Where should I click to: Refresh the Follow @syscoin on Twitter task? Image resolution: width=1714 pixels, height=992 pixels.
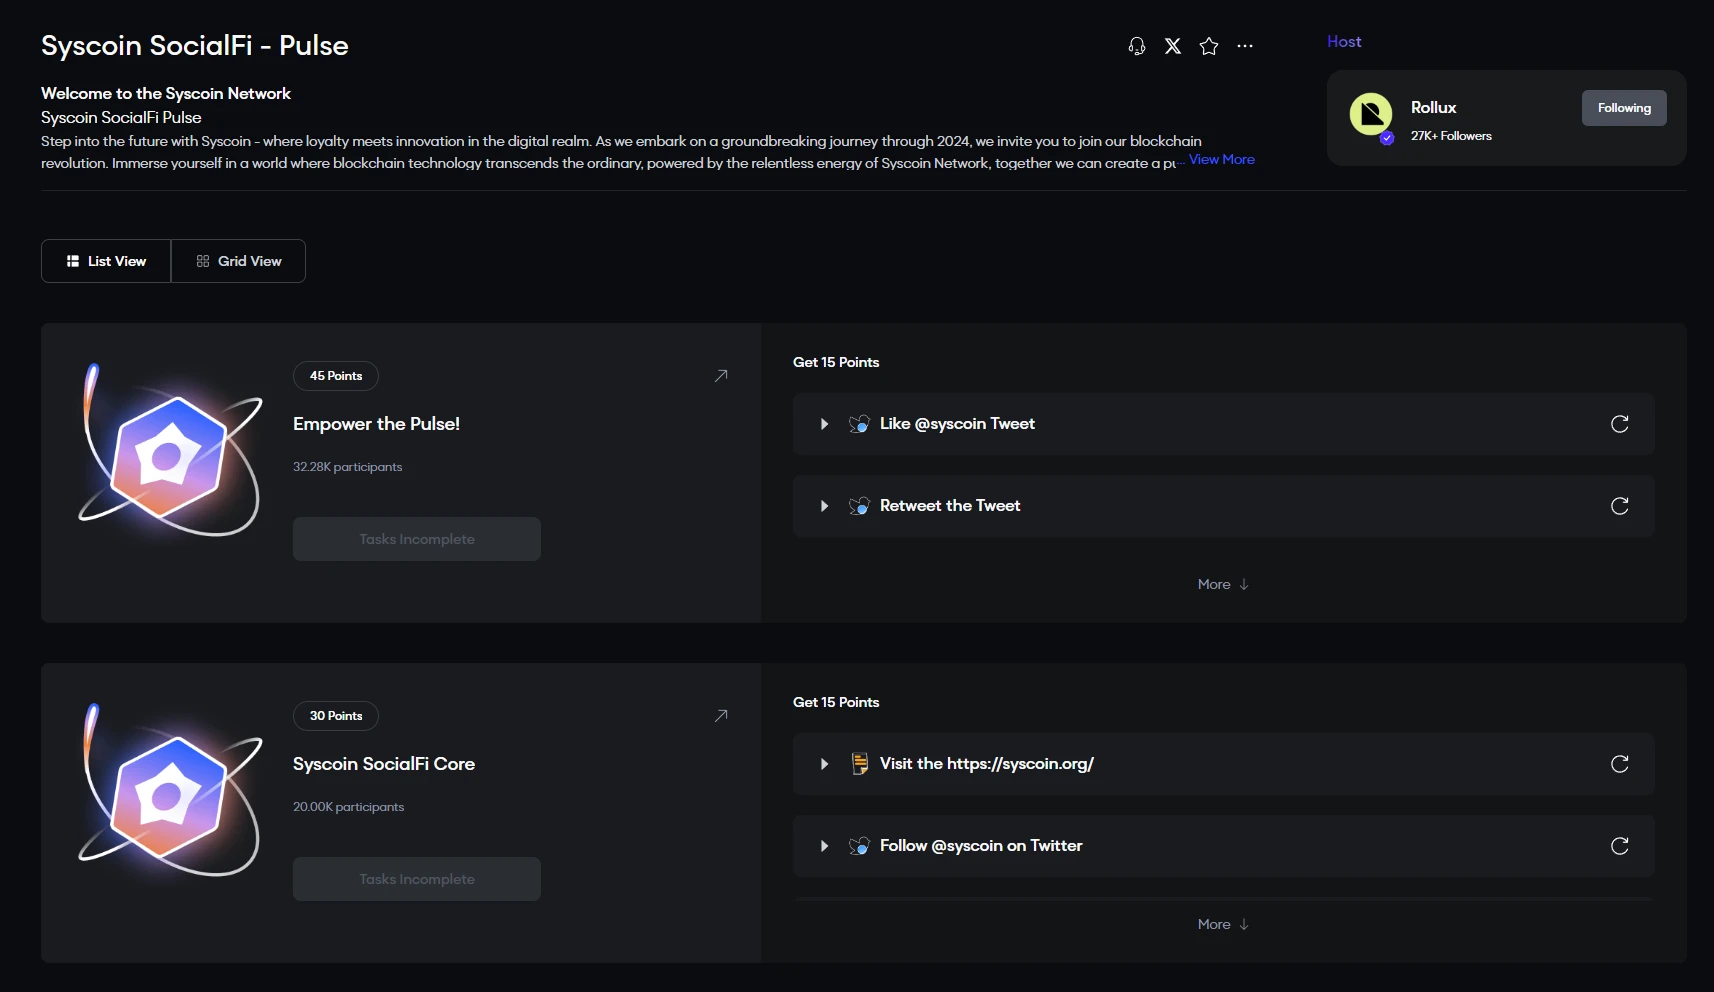click(1619, 846)
